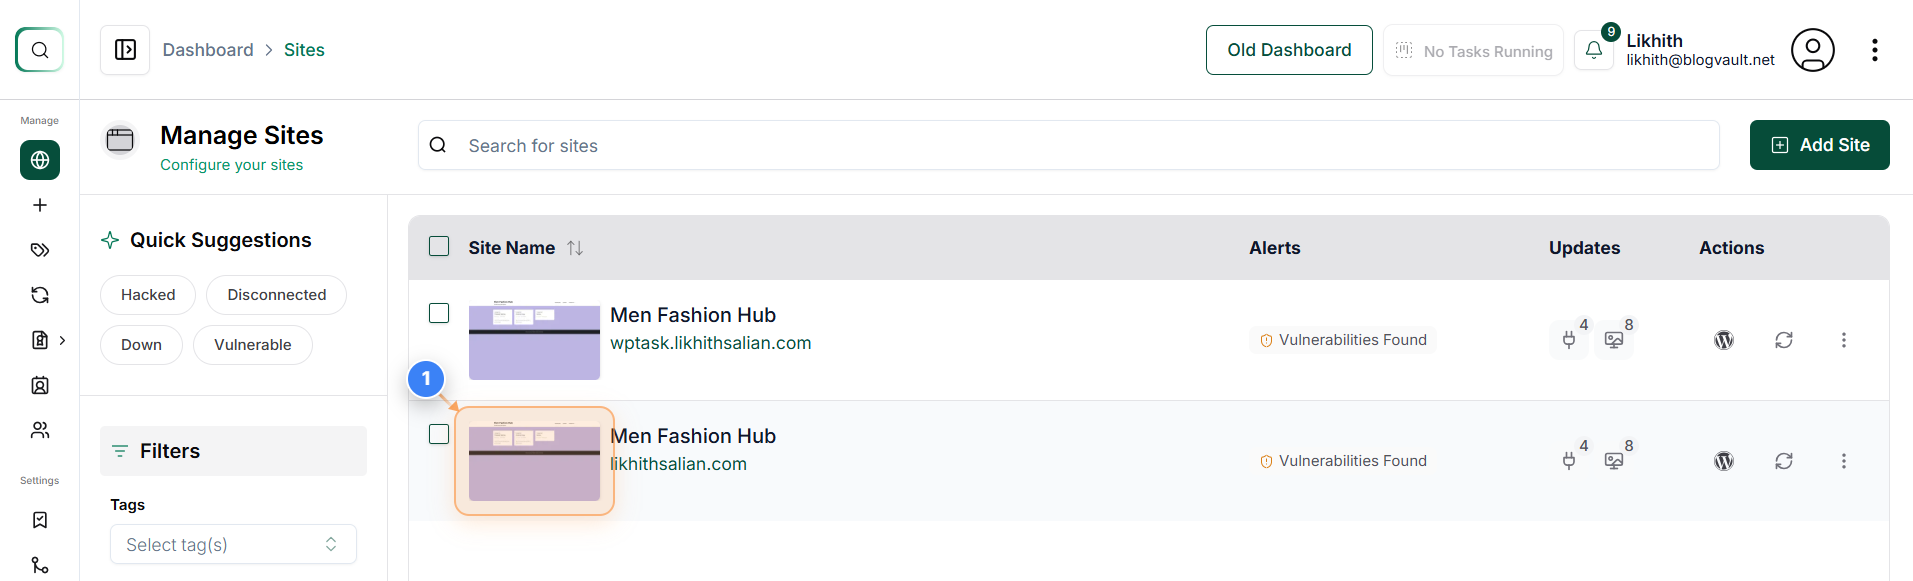Open WordPress admin for wptask.likhithsalian.com
1913x581 pixels.
click(1724, 340)
